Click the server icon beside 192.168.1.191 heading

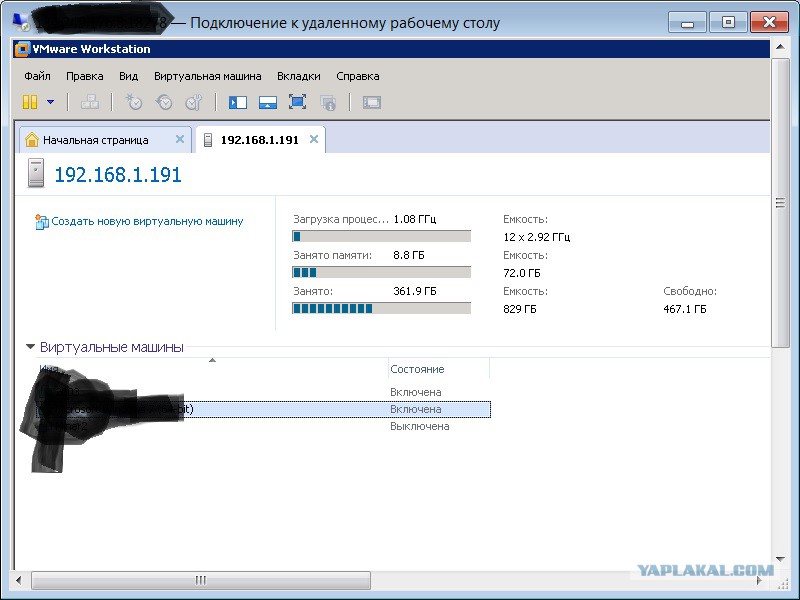click(36, 173)
